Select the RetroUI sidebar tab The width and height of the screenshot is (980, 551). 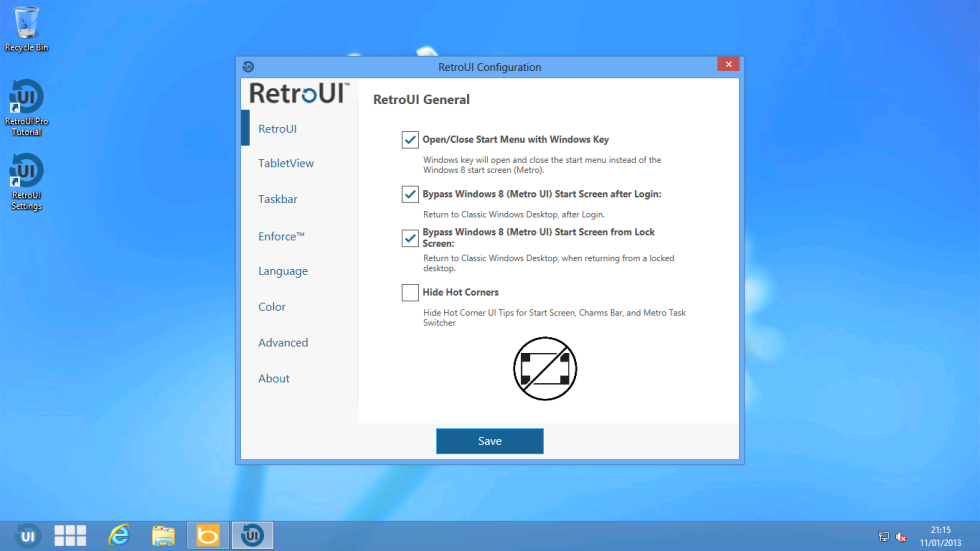click(278, 129)
